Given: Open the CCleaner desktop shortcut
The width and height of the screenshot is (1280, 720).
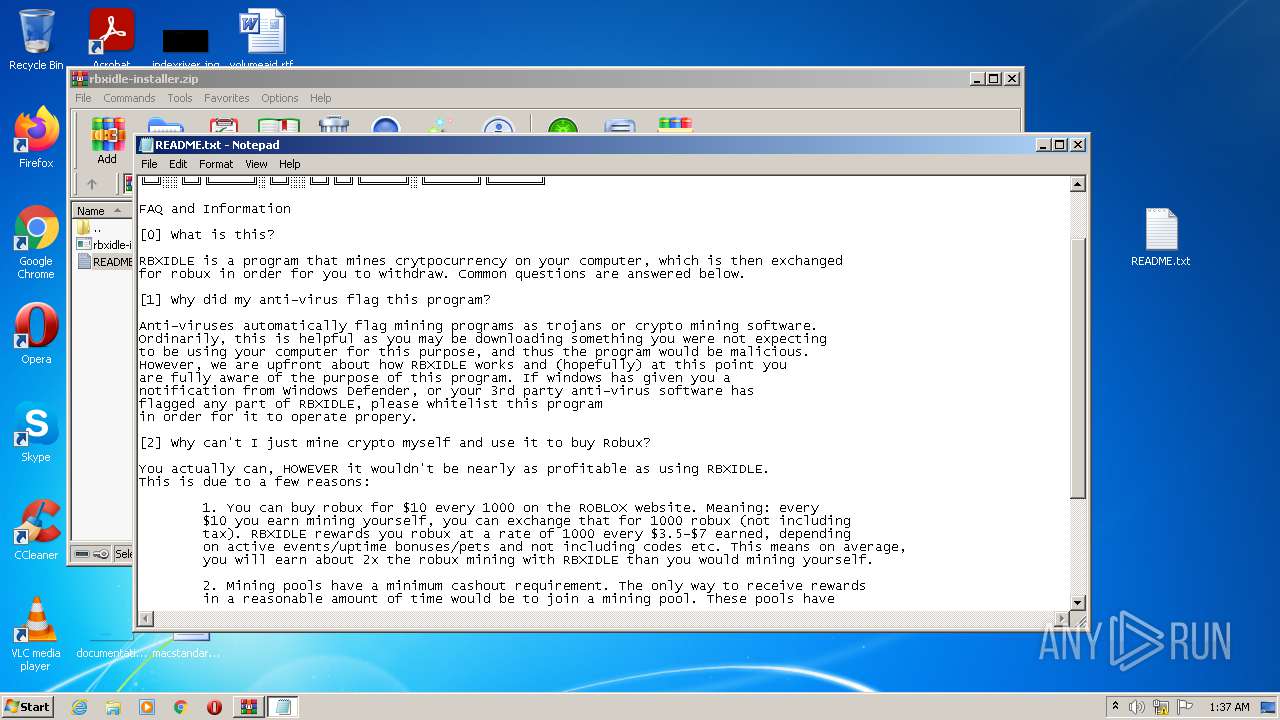Looking at the screenshot, I should tap(36, 530).
